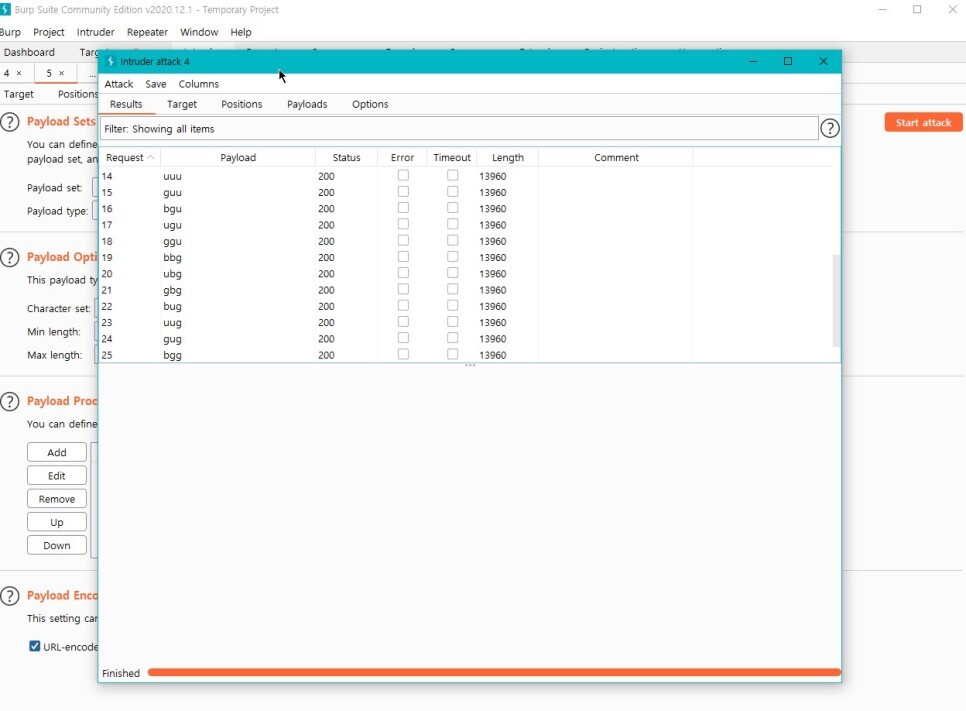
Task: Open the Attack menu
Action: coord(118,84)
